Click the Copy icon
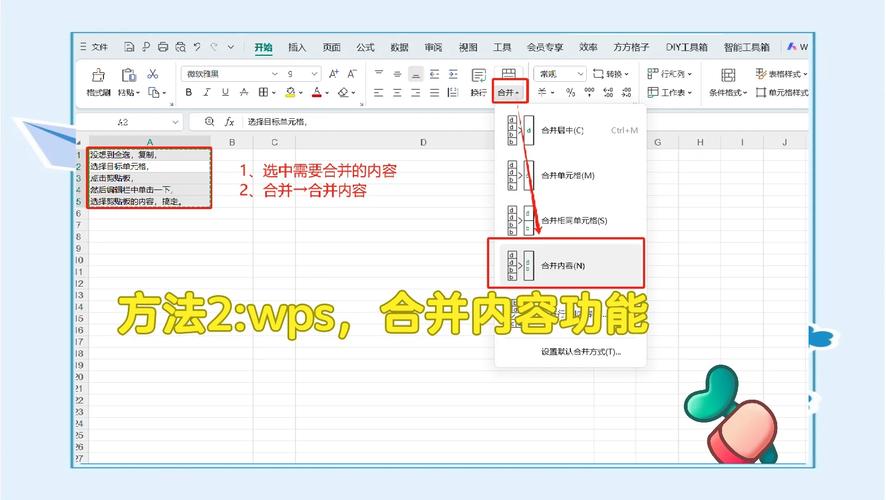Image resolution: width=886 pixels, height=500 pixels. point(154,92)
